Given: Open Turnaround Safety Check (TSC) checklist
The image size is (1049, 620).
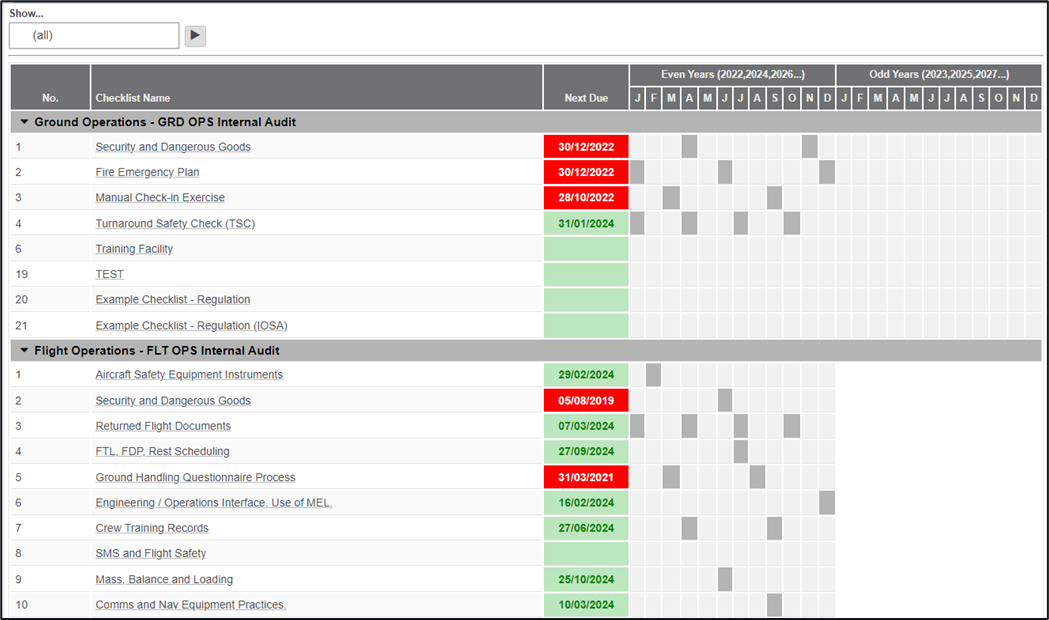Looking at the screenshot, I should coord(175,224).
